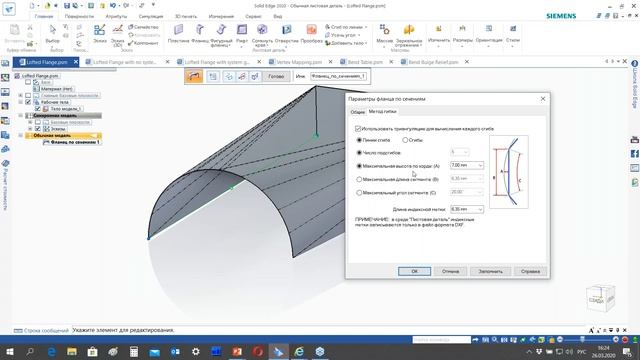Click the Справка help button

click(x=530, y=271)
